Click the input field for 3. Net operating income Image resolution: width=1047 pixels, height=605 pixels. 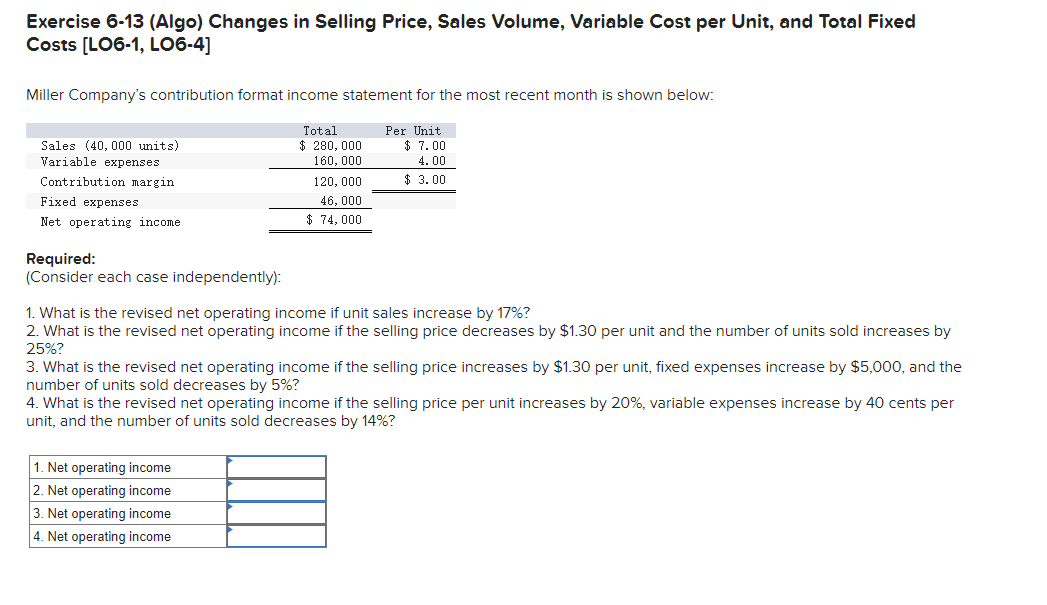point(276,513)
